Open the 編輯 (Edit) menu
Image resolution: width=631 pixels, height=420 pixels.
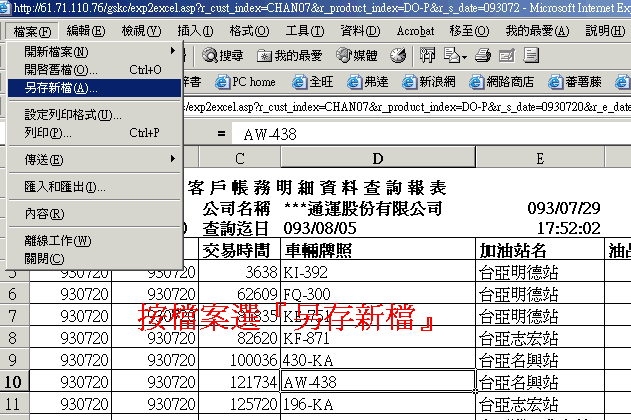(x=85, y=30)
